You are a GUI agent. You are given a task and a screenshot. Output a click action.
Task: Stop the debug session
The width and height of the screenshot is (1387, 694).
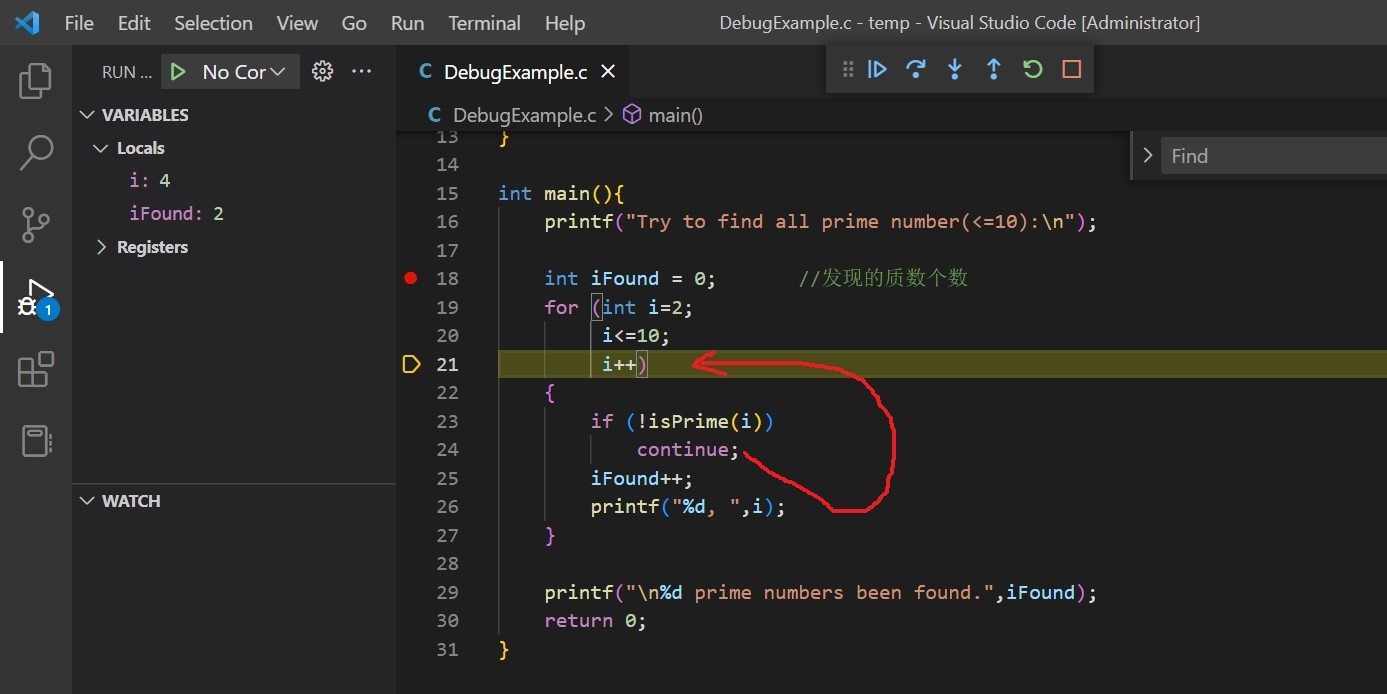(1071, 69)
